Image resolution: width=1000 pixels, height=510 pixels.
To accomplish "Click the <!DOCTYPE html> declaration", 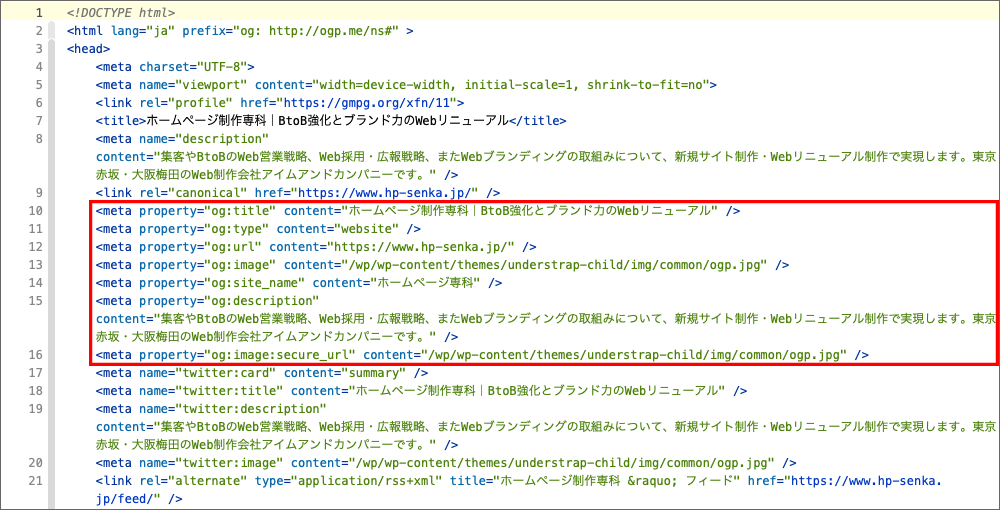I will point(121,13).
